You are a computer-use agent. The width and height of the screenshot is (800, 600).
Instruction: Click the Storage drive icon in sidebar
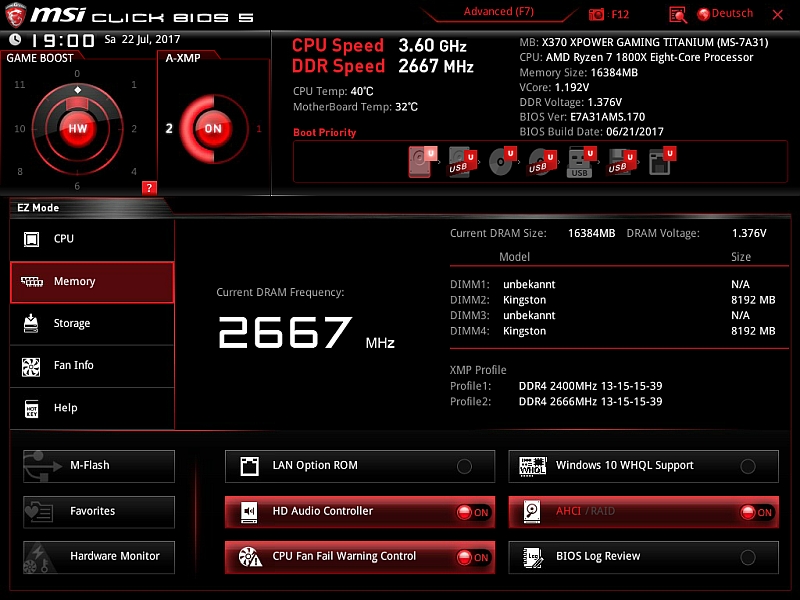pyautogui.click(x=31, y=323)
